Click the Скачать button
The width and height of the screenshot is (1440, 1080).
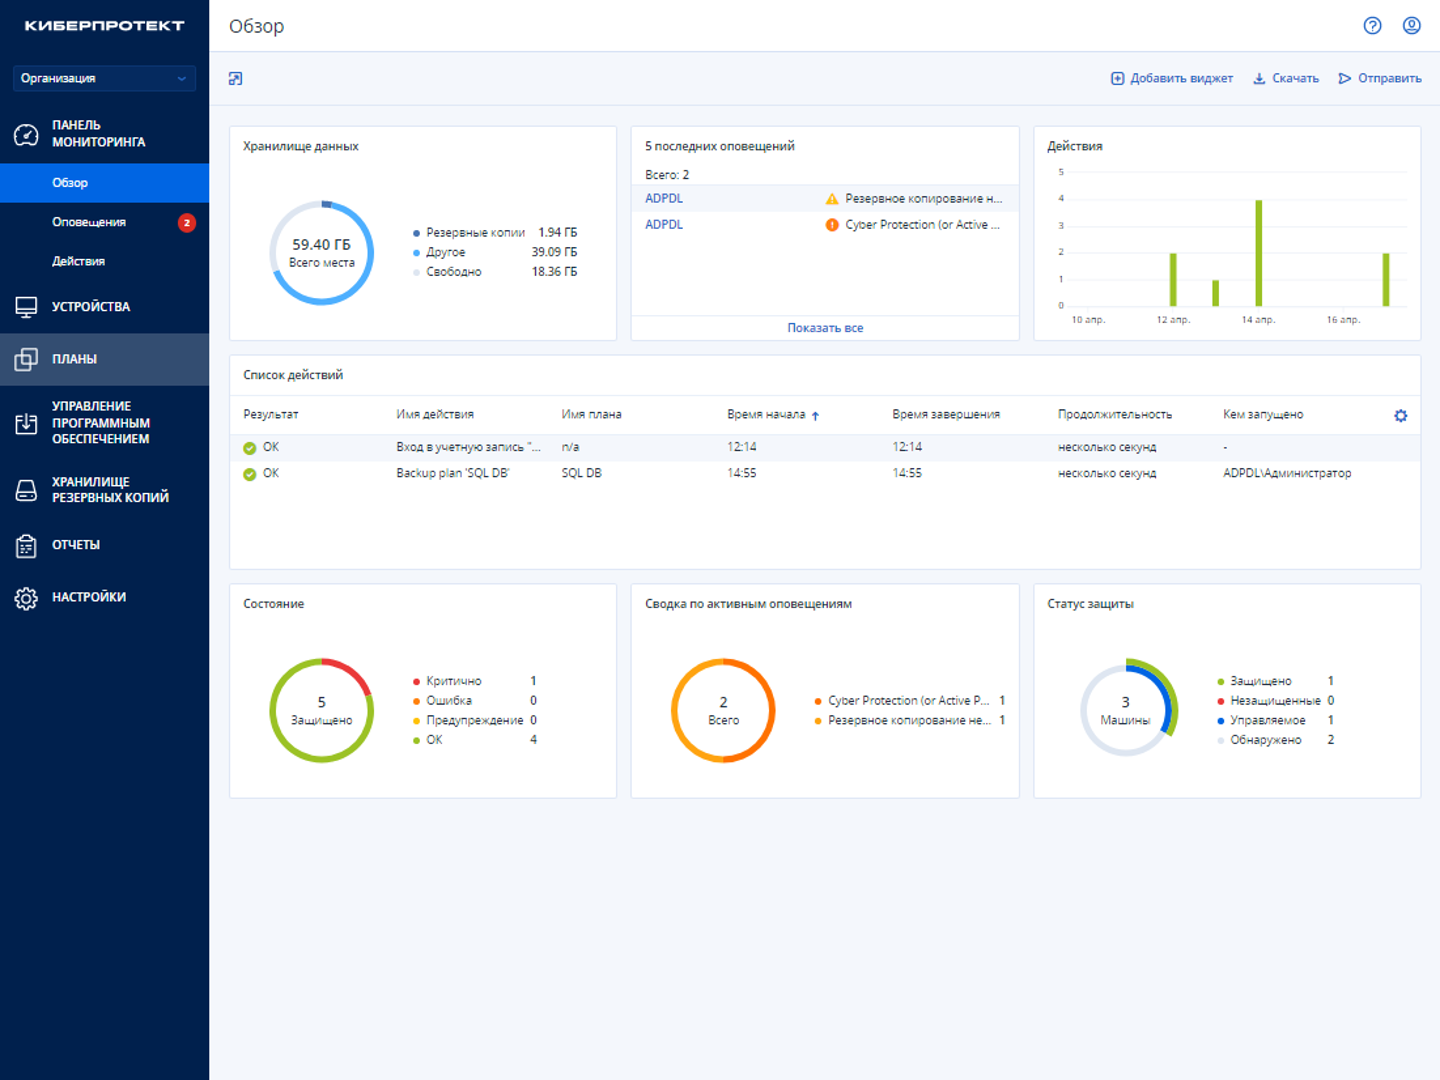point(1286,79)
